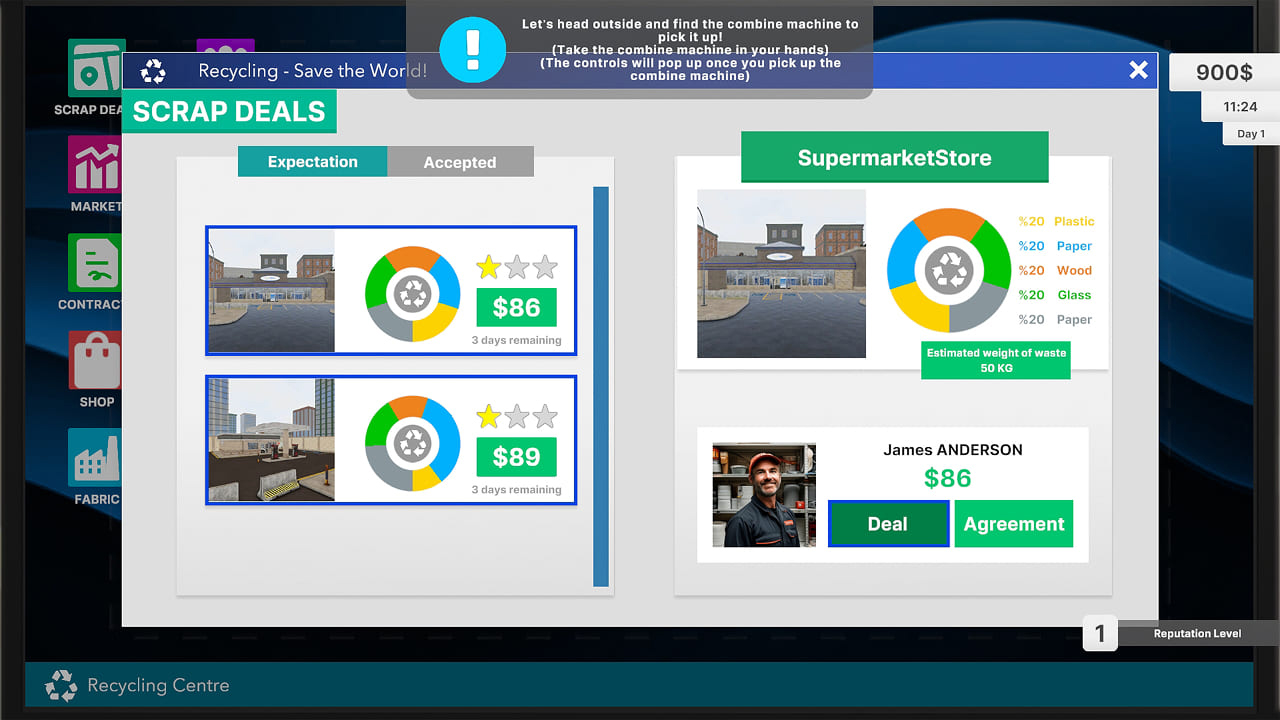Click the Deal button for James Anderson
Screen dimensions: 1280x720
pos(888,523)
